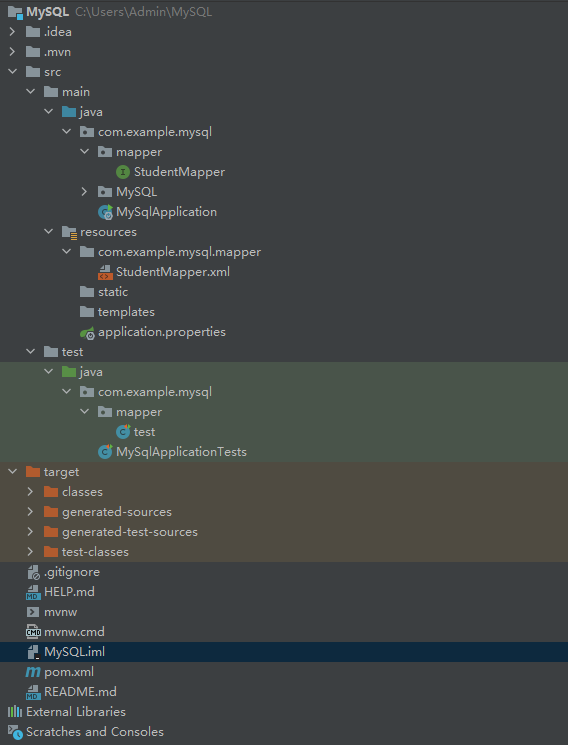Select the MySqlApplicationTests file

pyautogui.click(x=181, y=452)
